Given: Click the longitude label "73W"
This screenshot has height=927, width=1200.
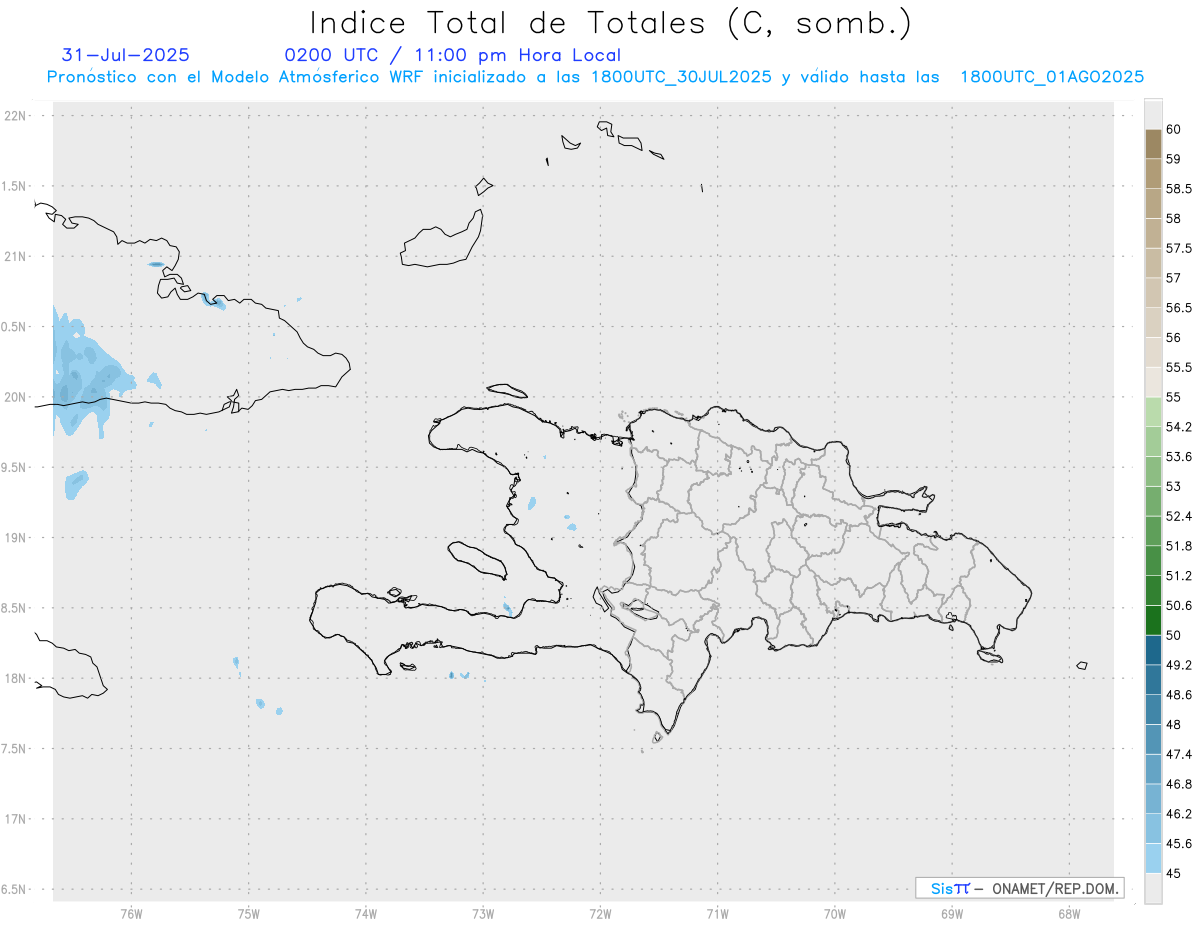Looking at the screenshot, I should click(x=483, y=913).
